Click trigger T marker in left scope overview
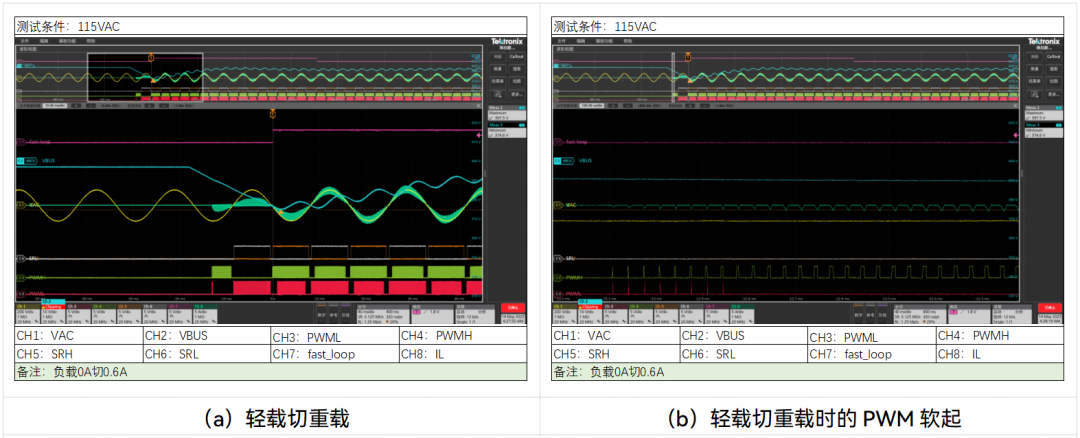 (151, 57)
